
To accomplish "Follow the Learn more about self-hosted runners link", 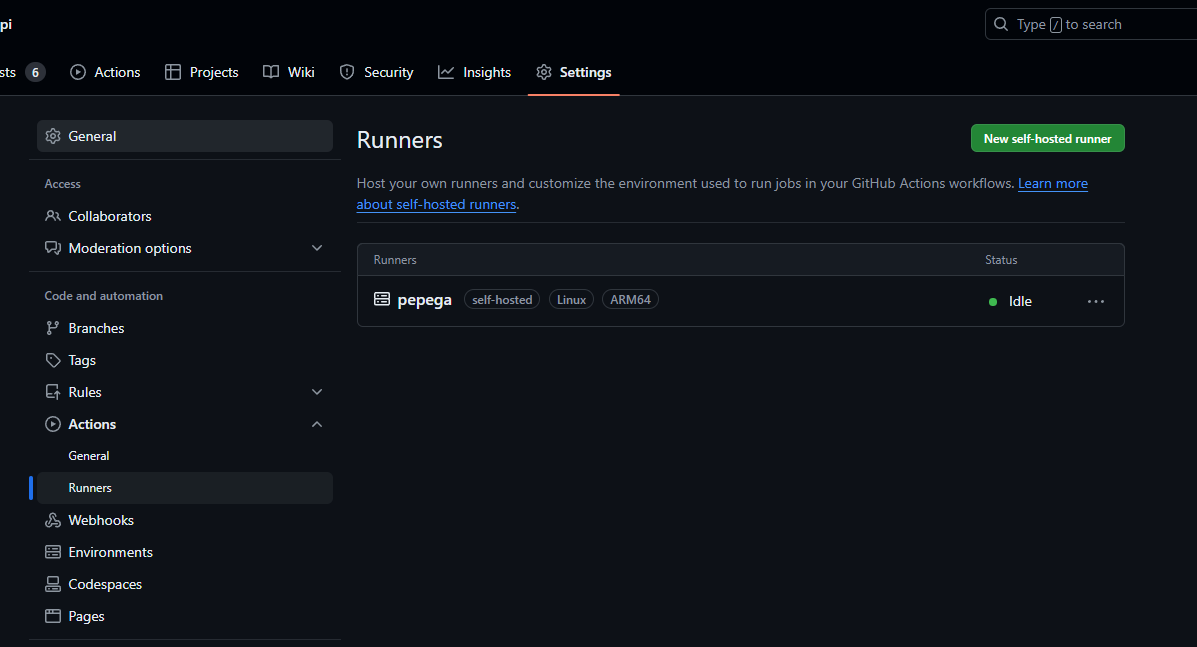I will [1053, 183].
